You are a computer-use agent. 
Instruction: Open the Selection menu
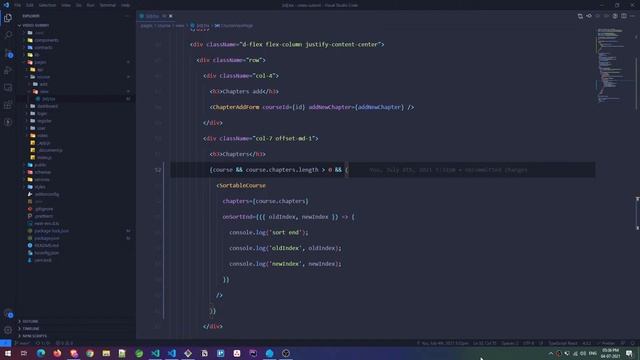click(x=47, y=5)
